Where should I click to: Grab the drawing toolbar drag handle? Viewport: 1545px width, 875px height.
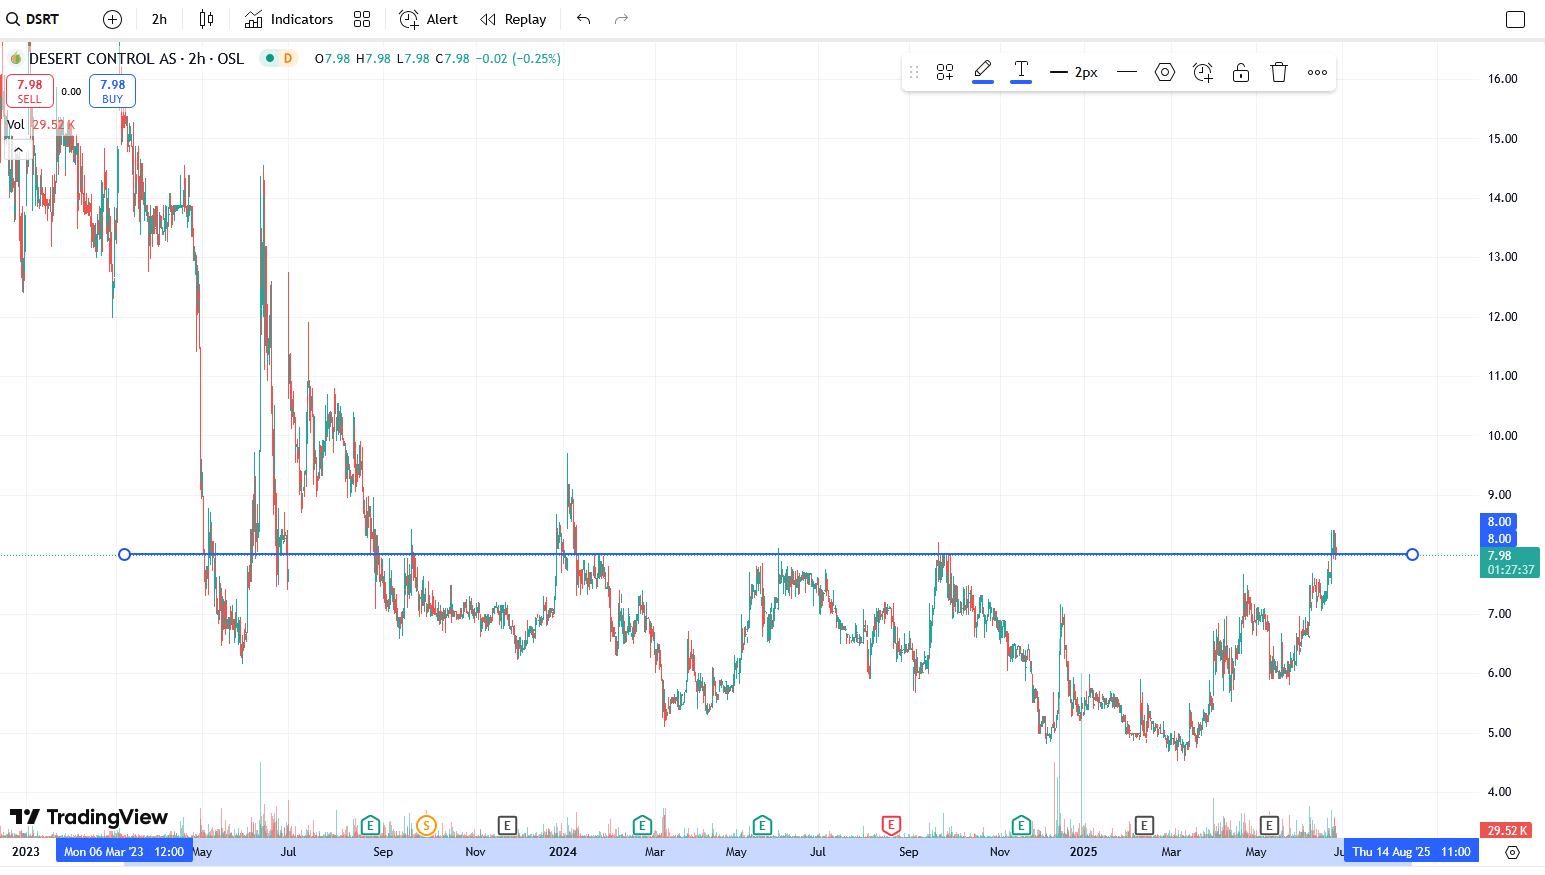tap(913, 72)
